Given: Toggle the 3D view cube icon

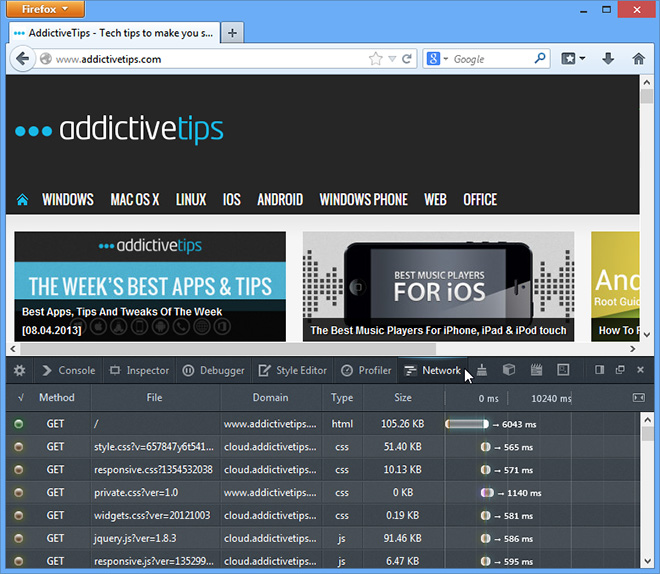Looking at the screenshot, I should click(x=509, y=370).
